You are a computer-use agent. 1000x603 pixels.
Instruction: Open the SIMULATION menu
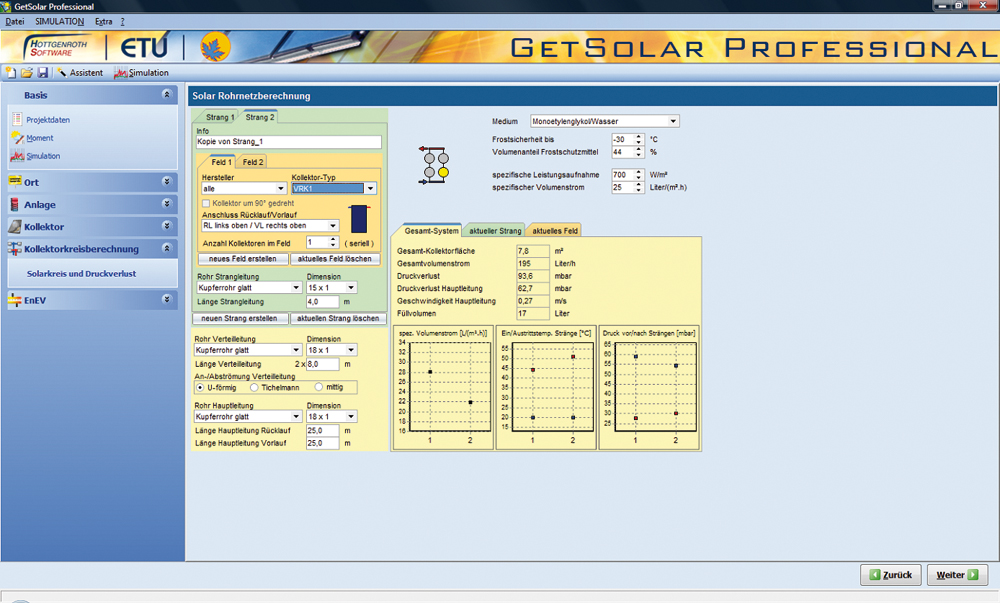click(x=59, y=22)
